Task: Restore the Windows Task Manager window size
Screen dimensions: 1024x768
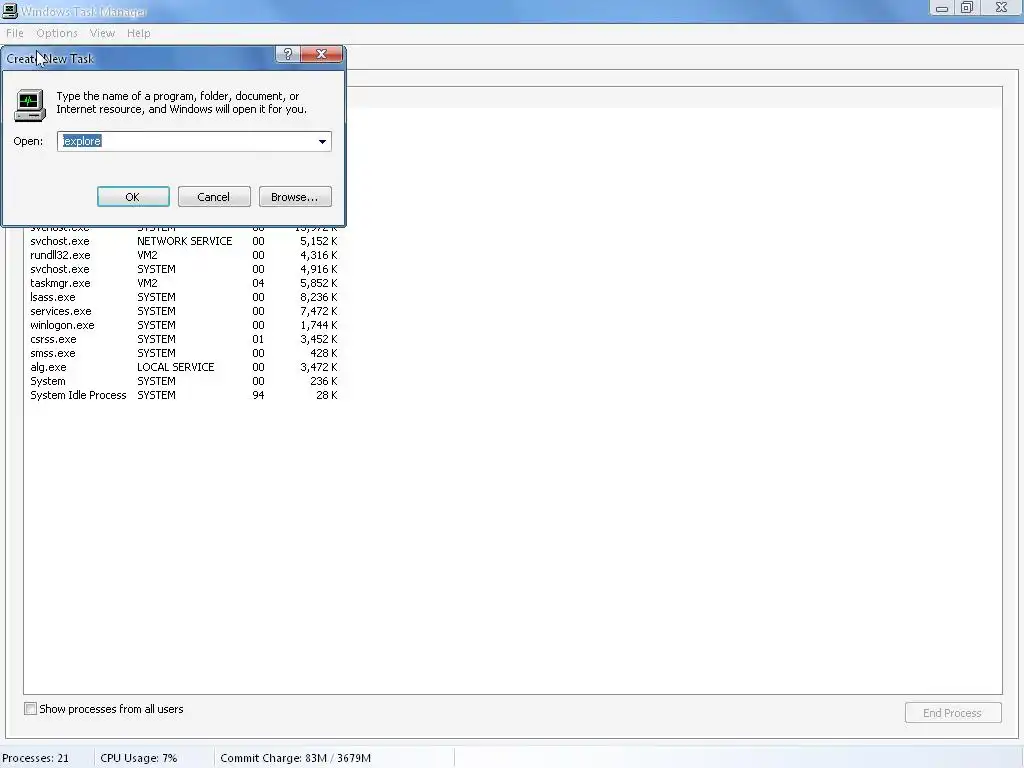Action: [967, 8]
